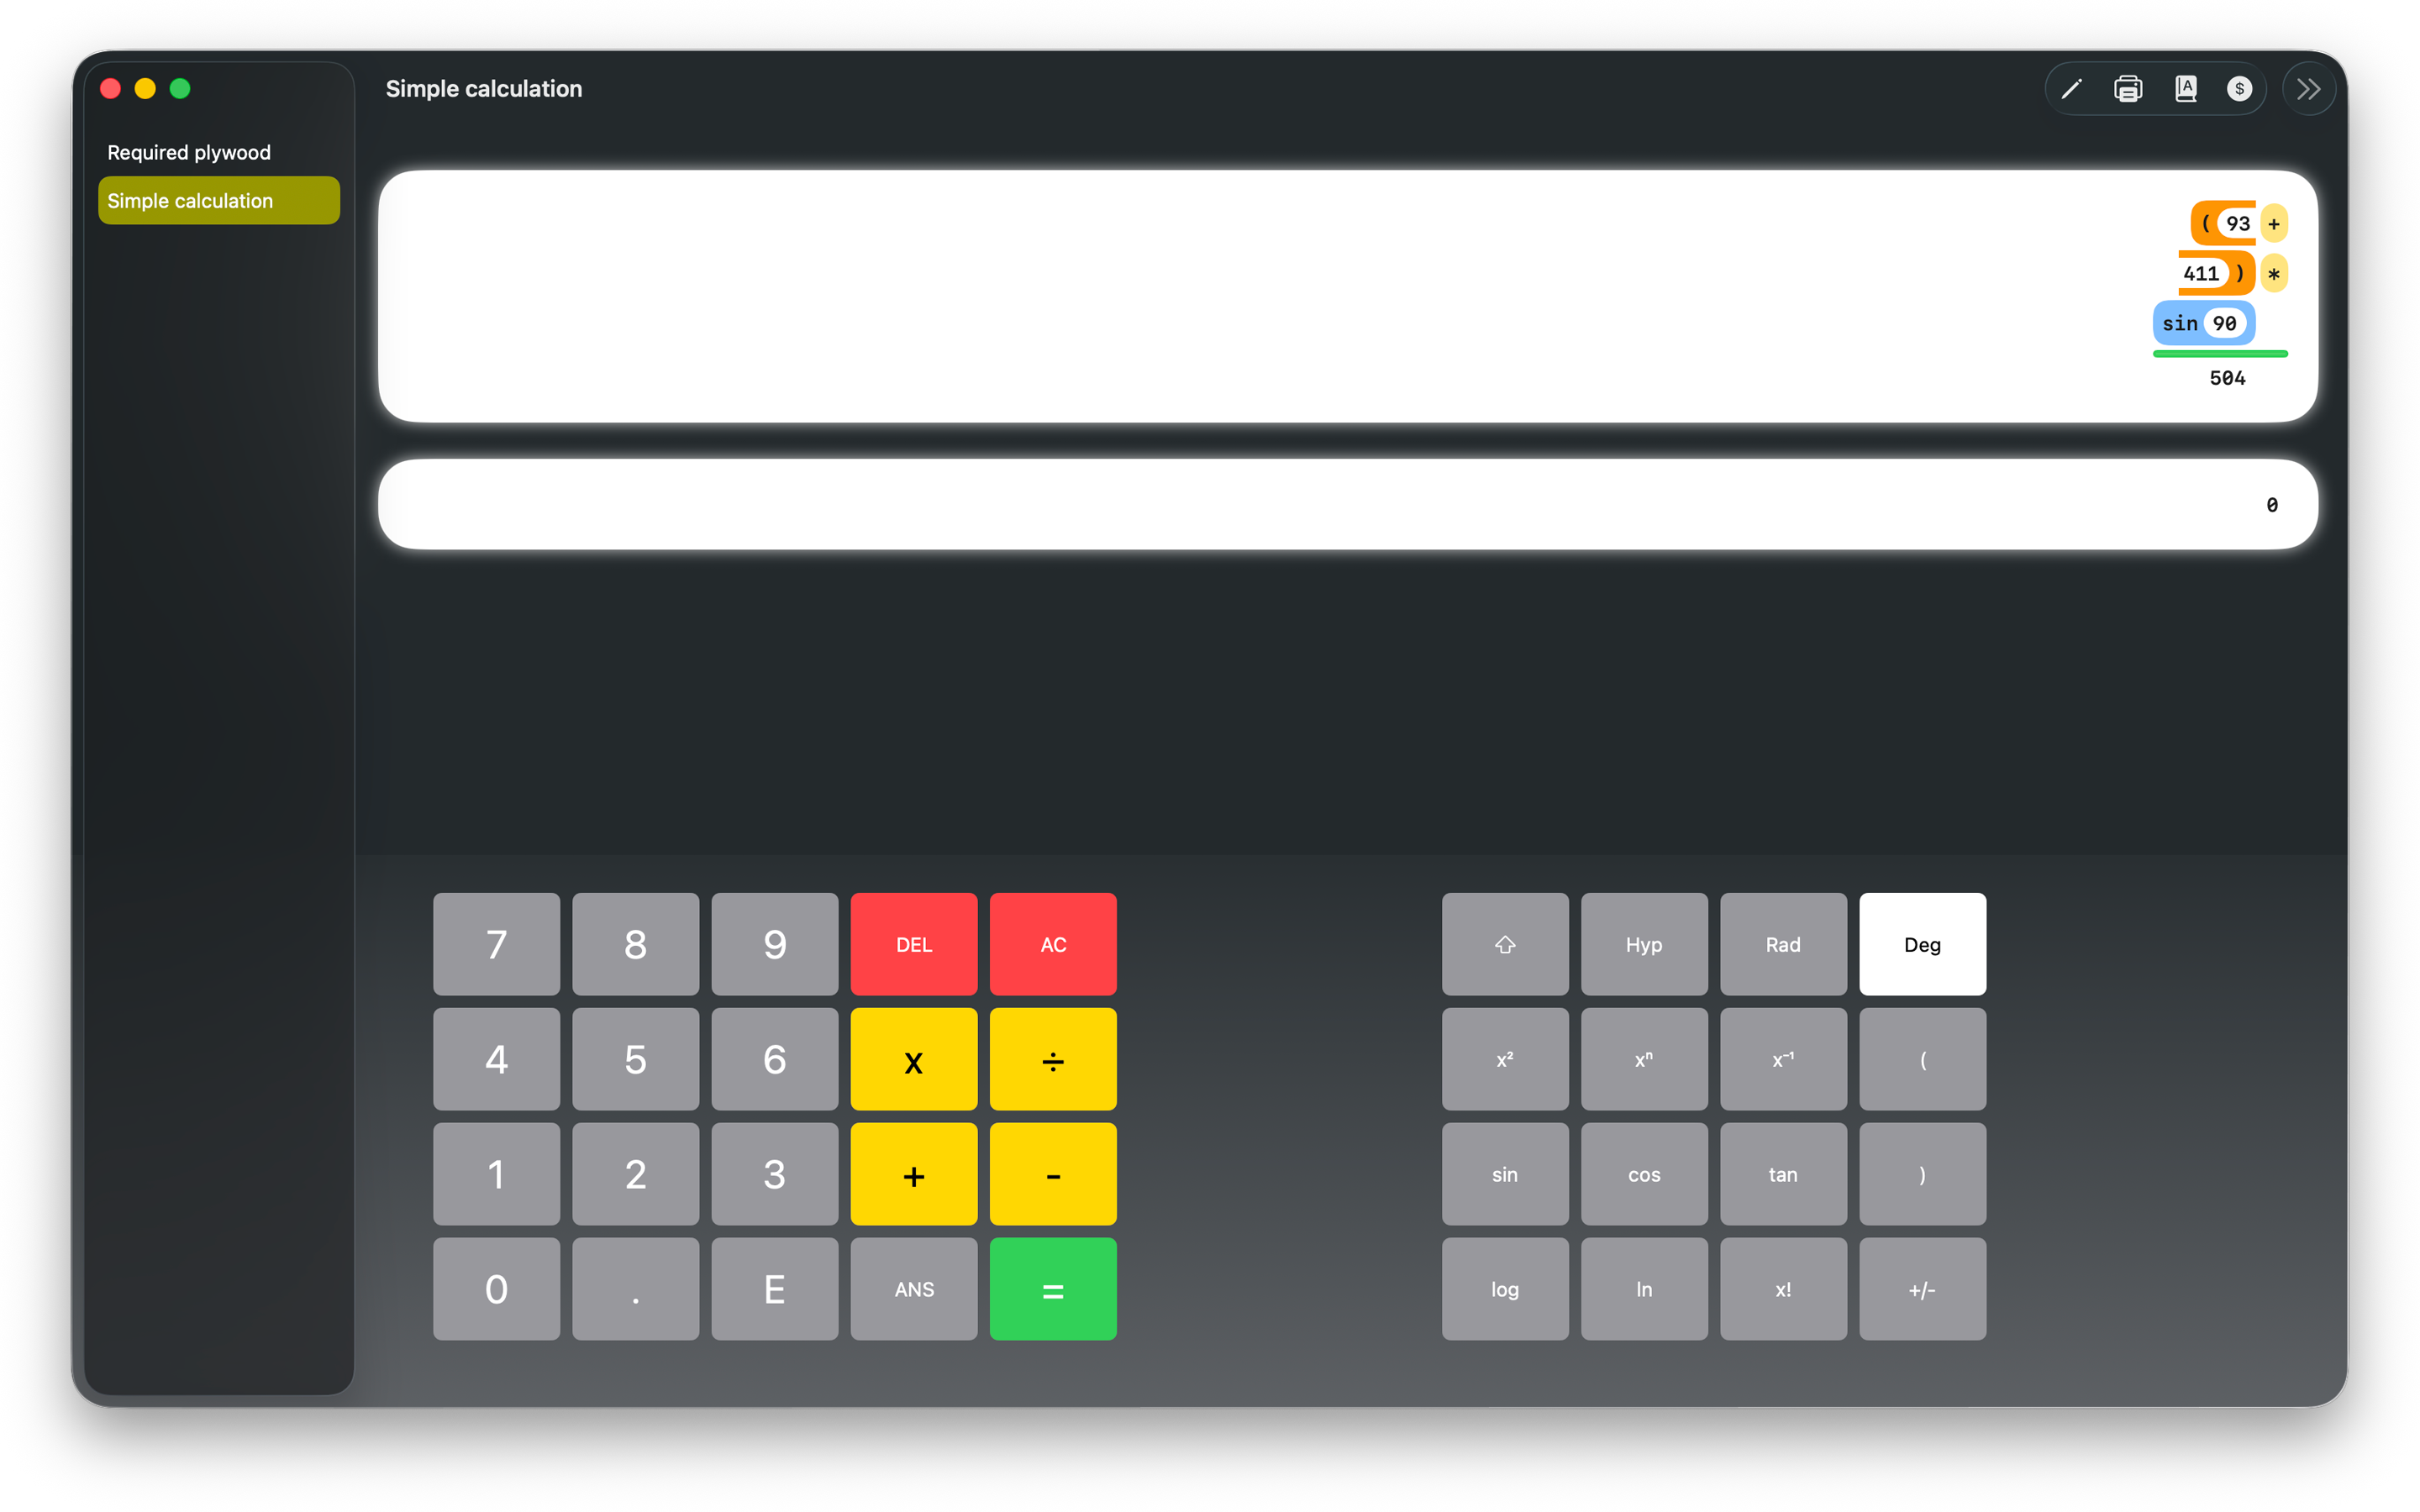Click the cos function key
Image resolution: width=2420 pixels, height=1512 pixels.
pos(1643,1174)
